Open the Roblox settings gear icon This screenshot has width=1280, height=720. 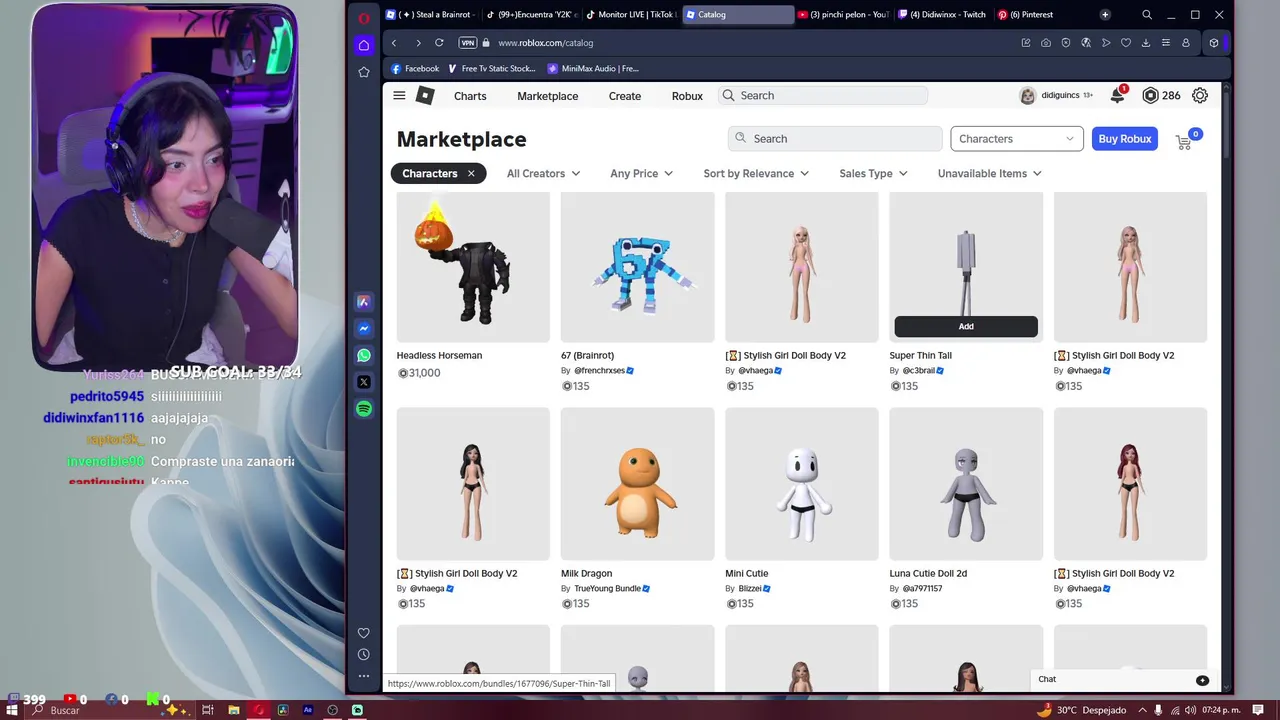click(1200, 95)
